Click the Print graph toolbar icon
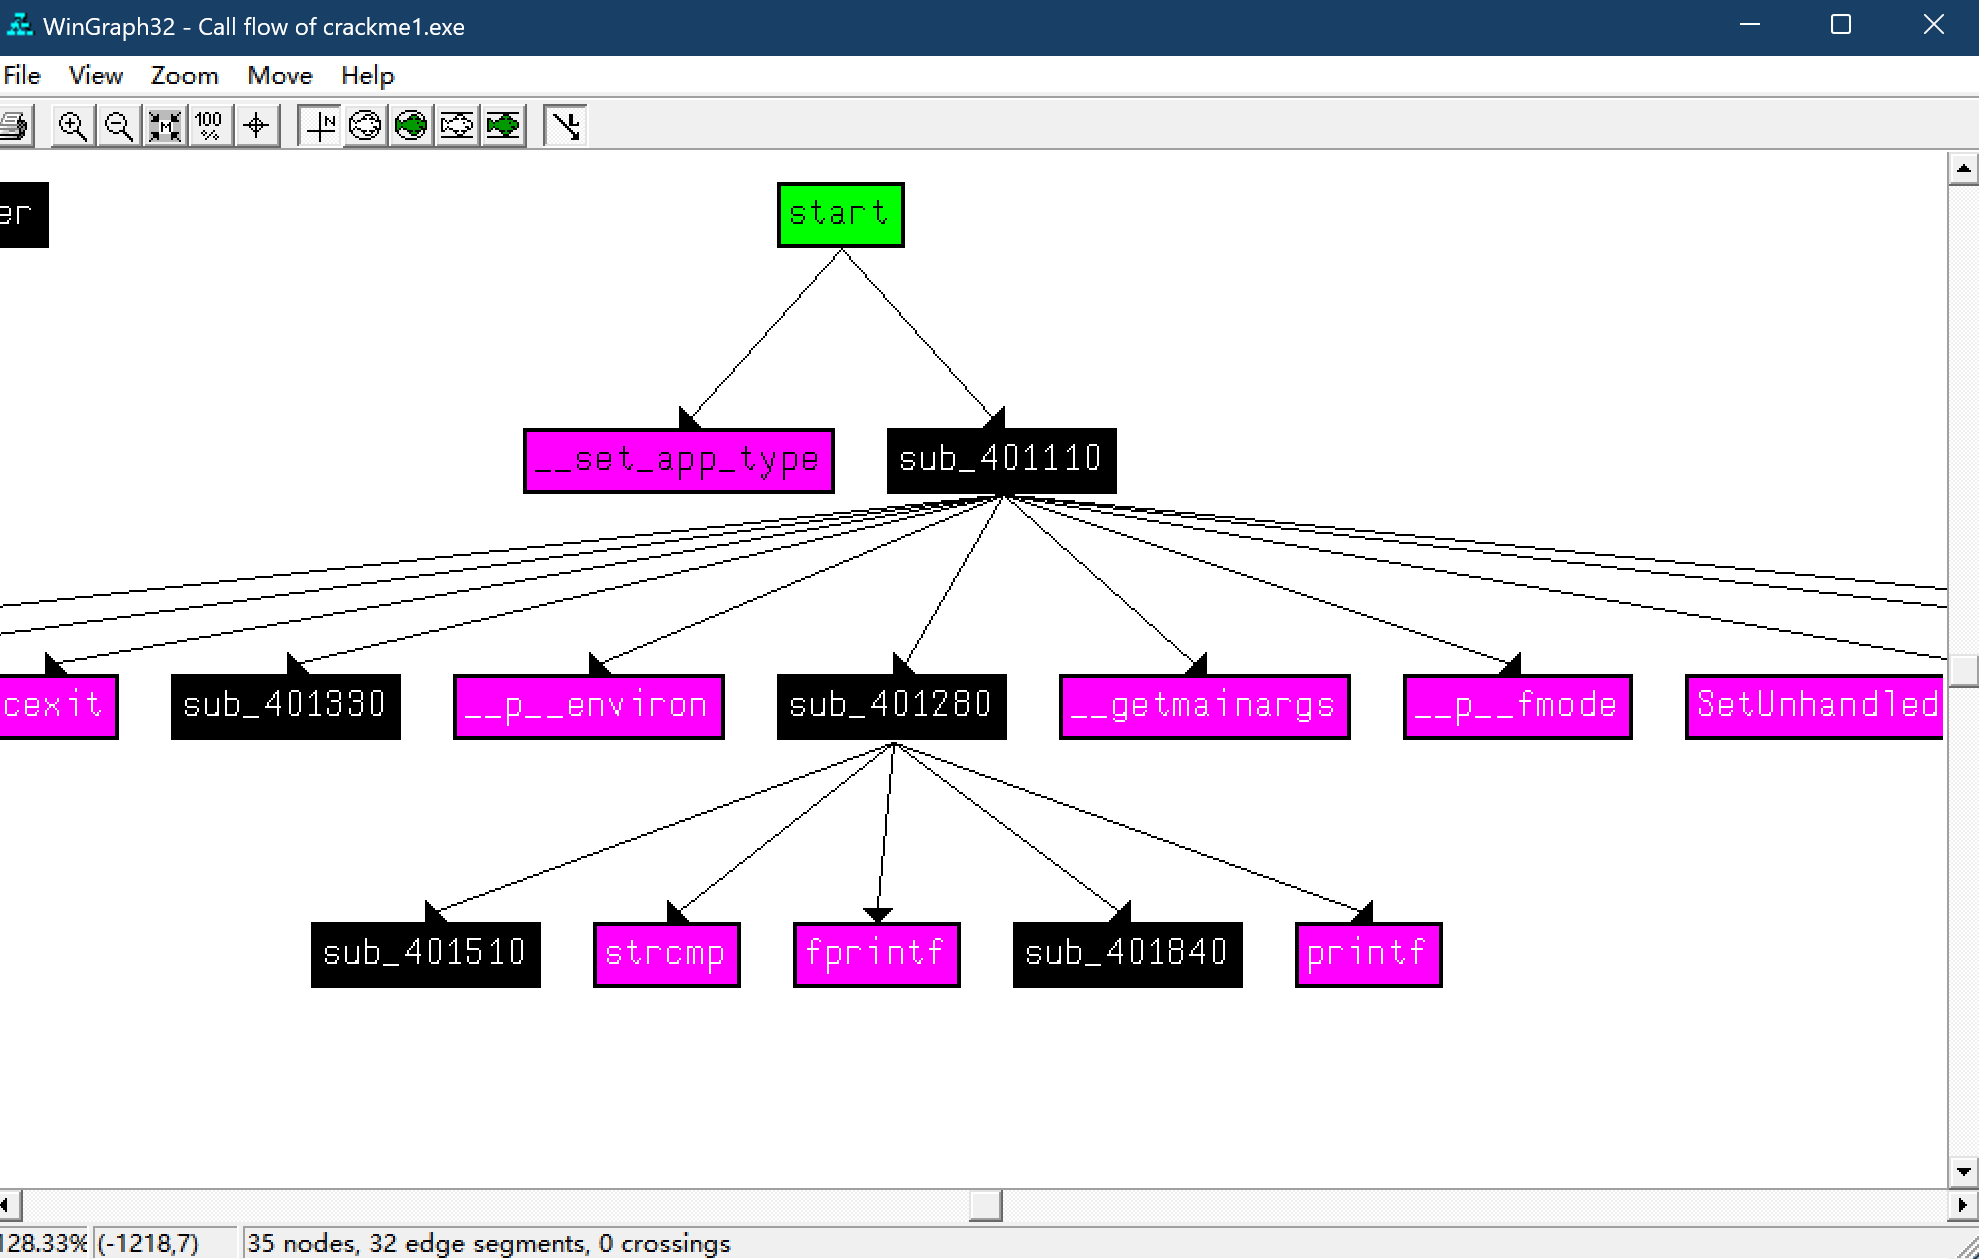This screenshot has width=1979, height=1259. [14, 126]
